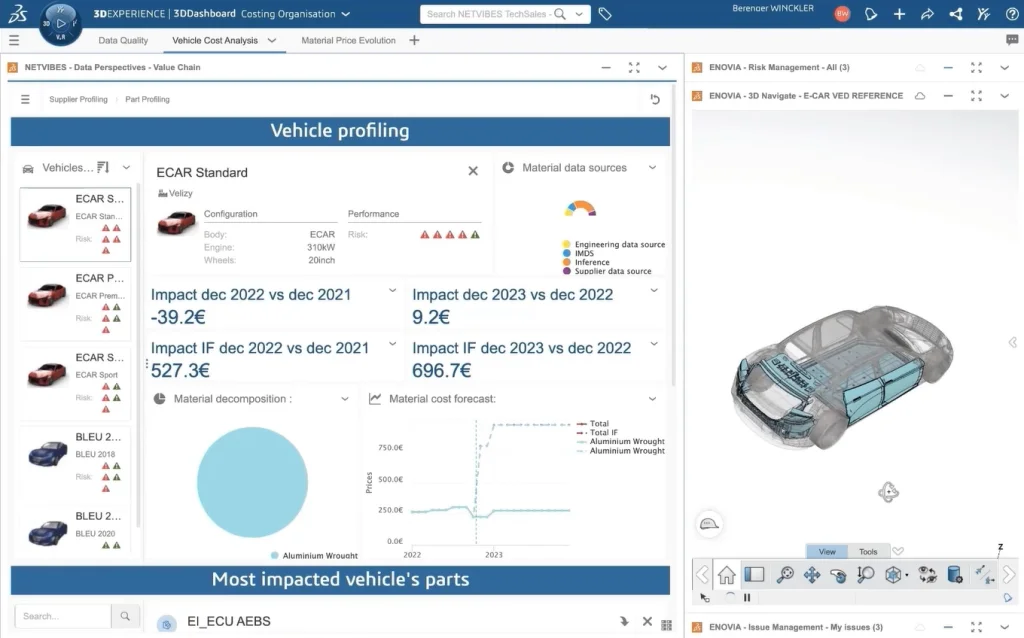Click the Search parts input field

tap(64, 616)
